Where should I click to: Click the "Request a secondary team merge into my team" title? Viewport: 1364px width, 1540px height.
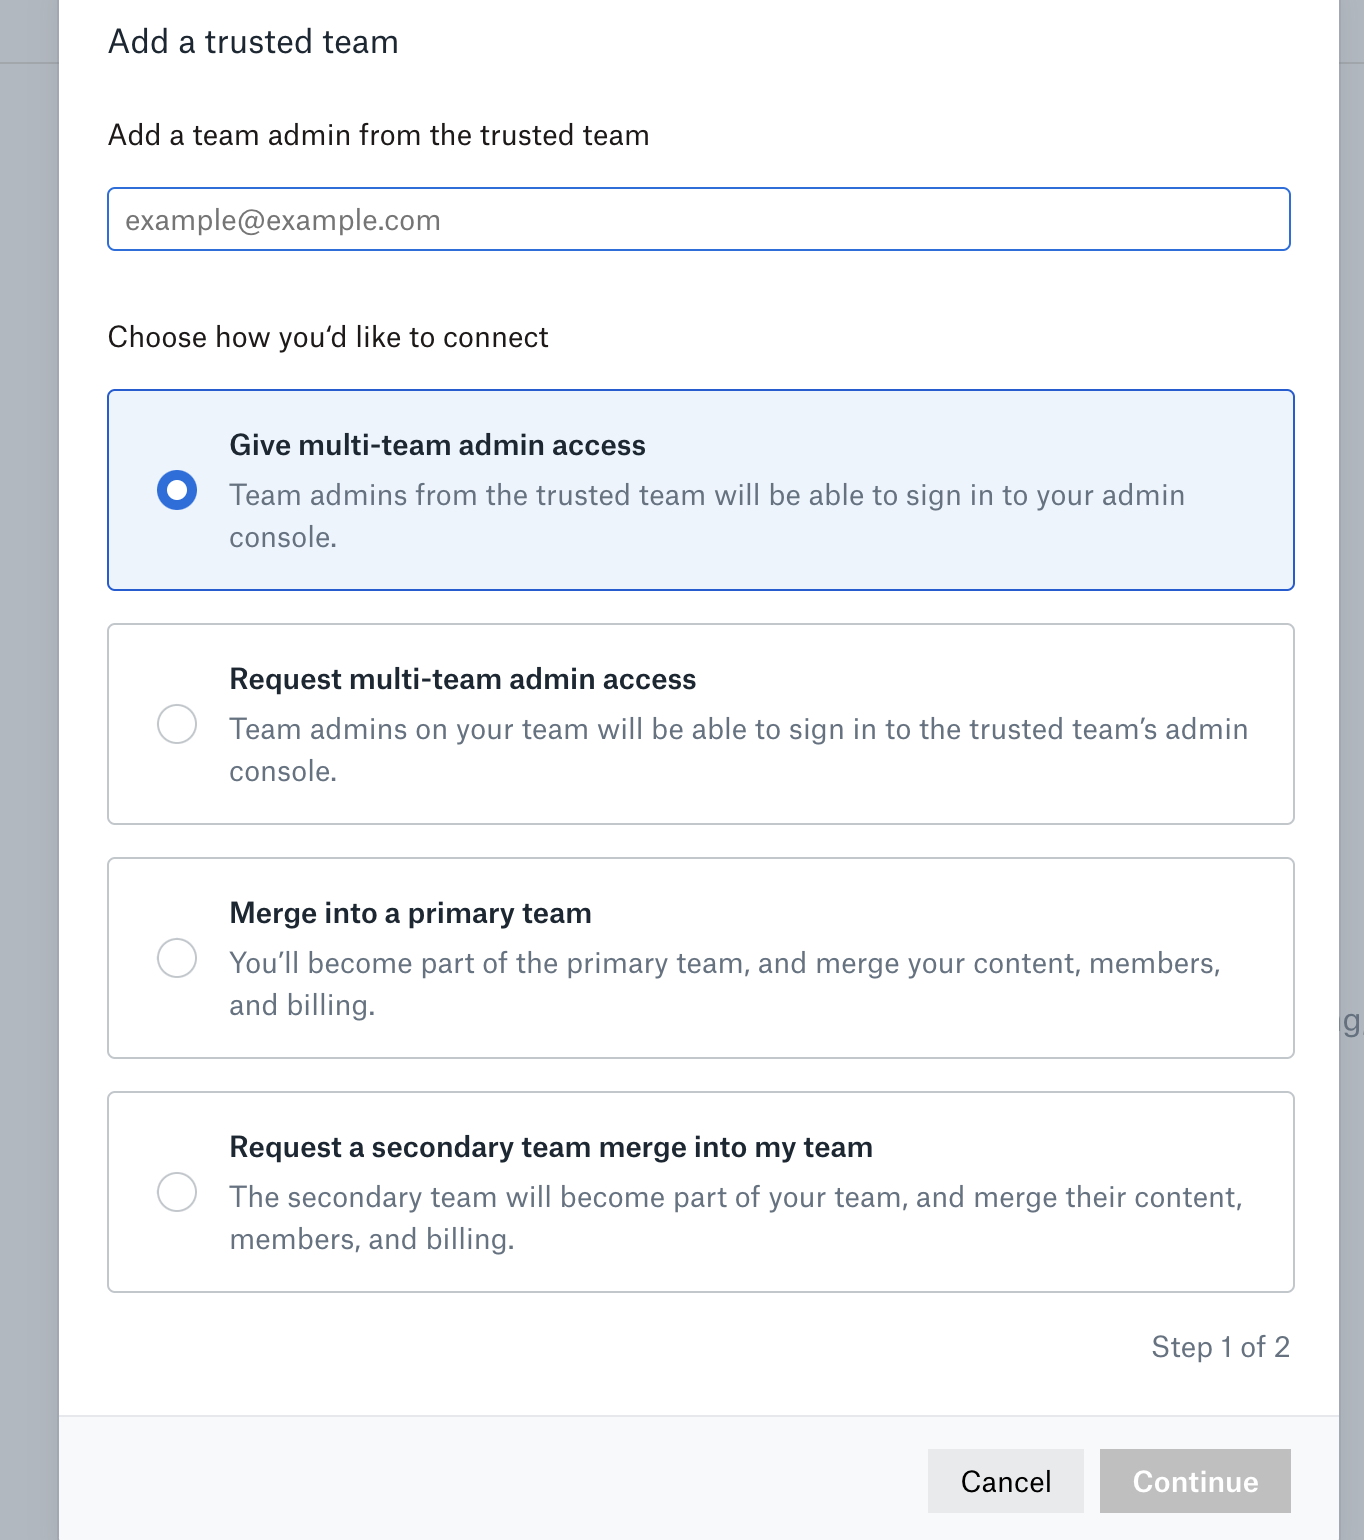pos(550,1147)
